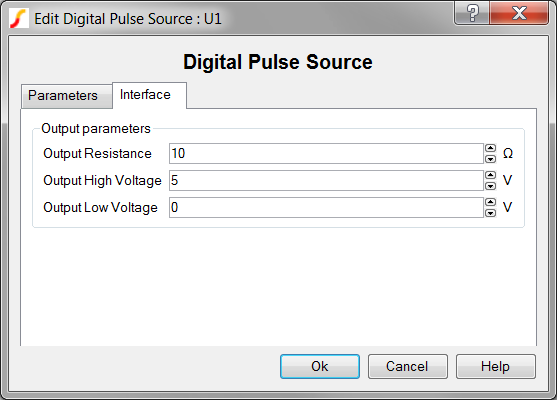Click the Output parameters group label
The height and width of the screenshot is (400, 557).
click(96, 129)
